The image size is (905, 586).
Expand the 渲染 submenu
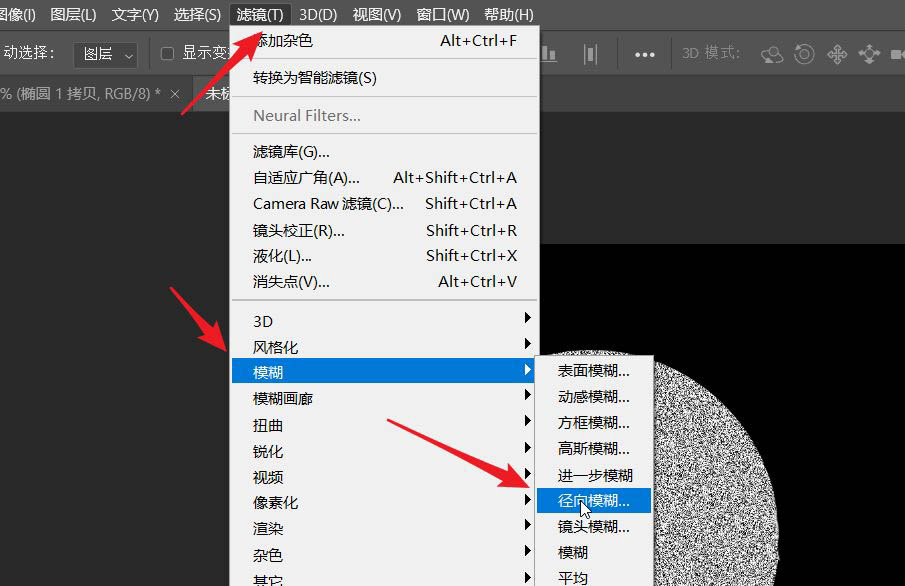coord(384,528)
